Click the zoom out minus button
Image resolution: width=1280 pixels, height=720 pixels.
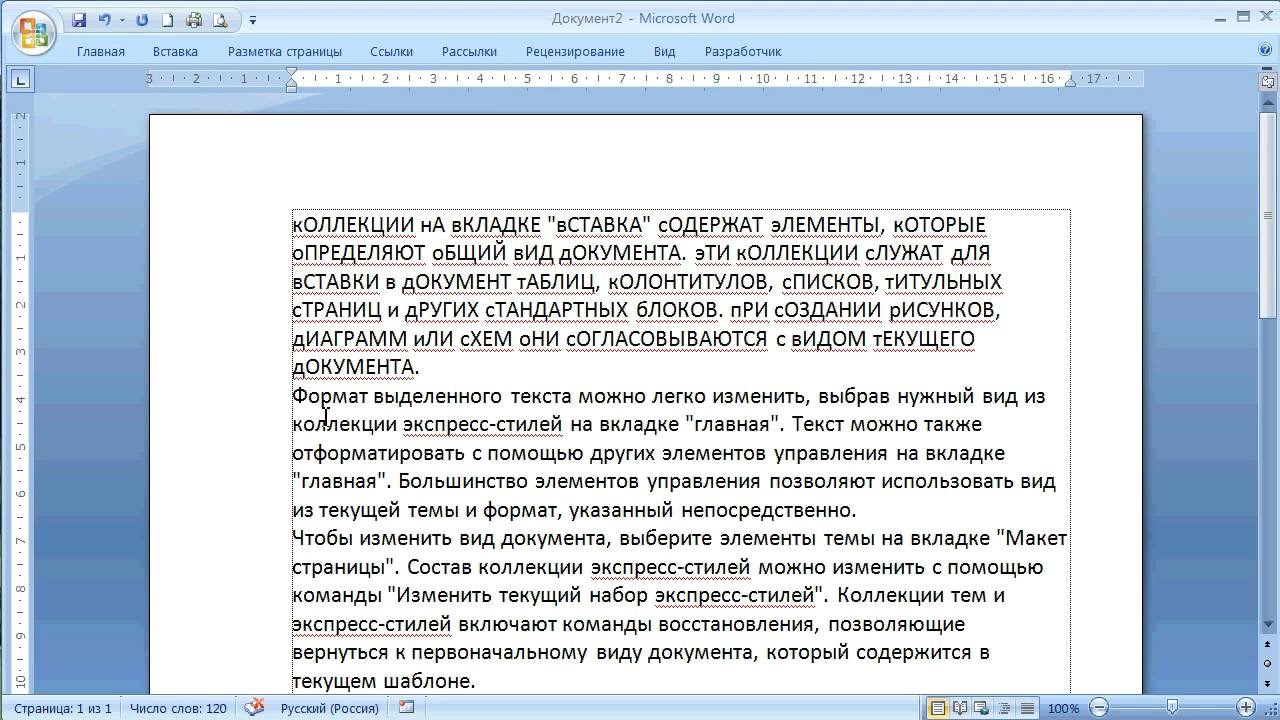tap(1098, 708)
